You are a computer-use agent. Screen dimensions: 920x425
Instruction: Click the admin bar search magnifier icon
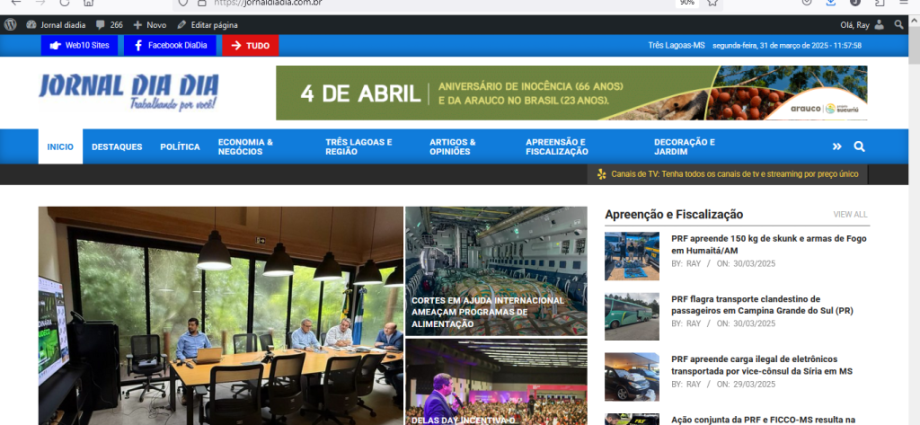click(x=898, y=25)
